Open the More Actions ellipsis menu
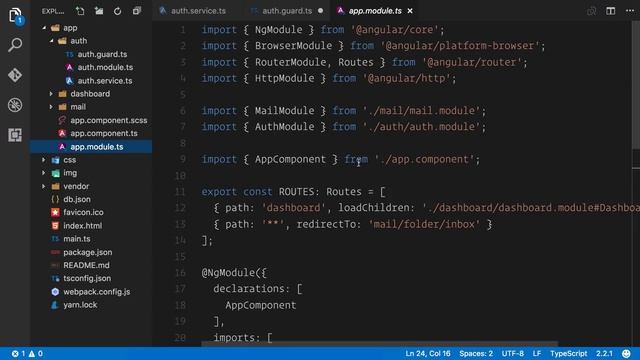 click(630, 11)
